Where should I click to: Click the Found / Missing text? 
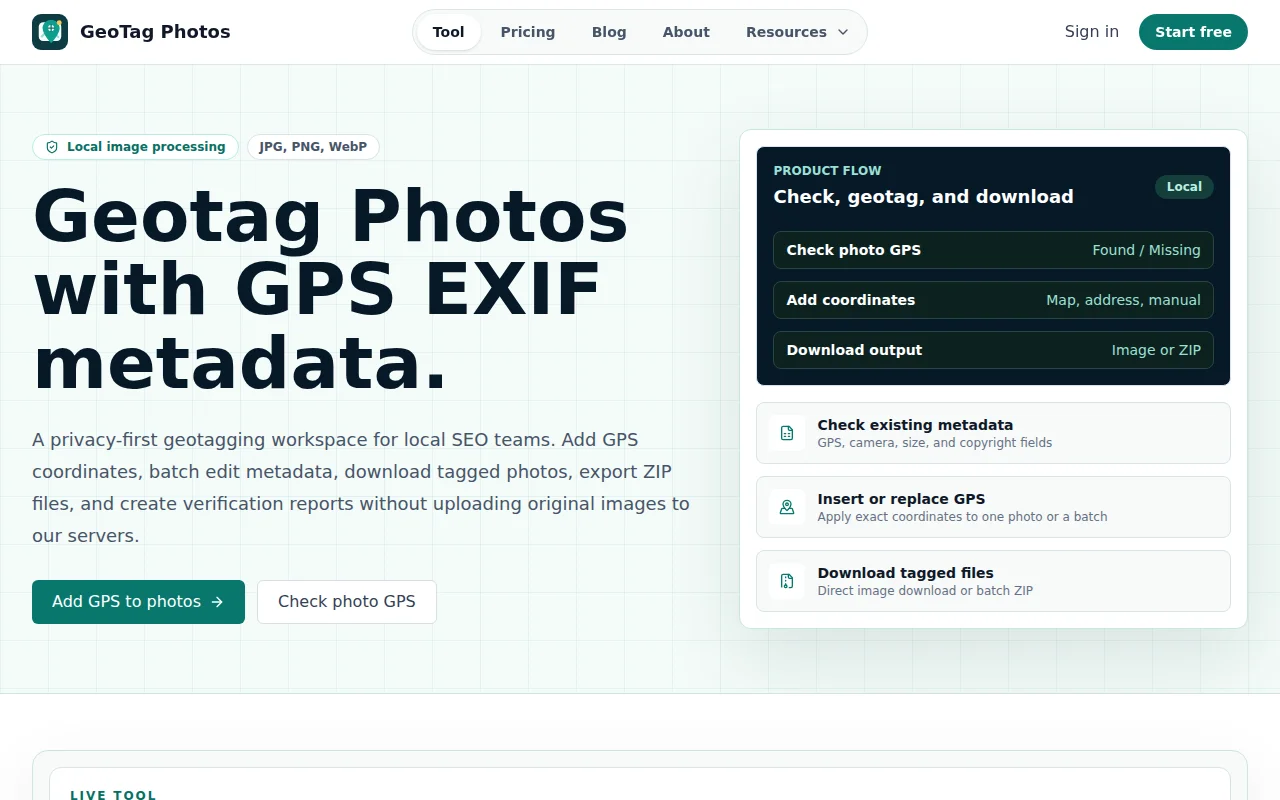pyautogui.click(x=1146, y=250)
